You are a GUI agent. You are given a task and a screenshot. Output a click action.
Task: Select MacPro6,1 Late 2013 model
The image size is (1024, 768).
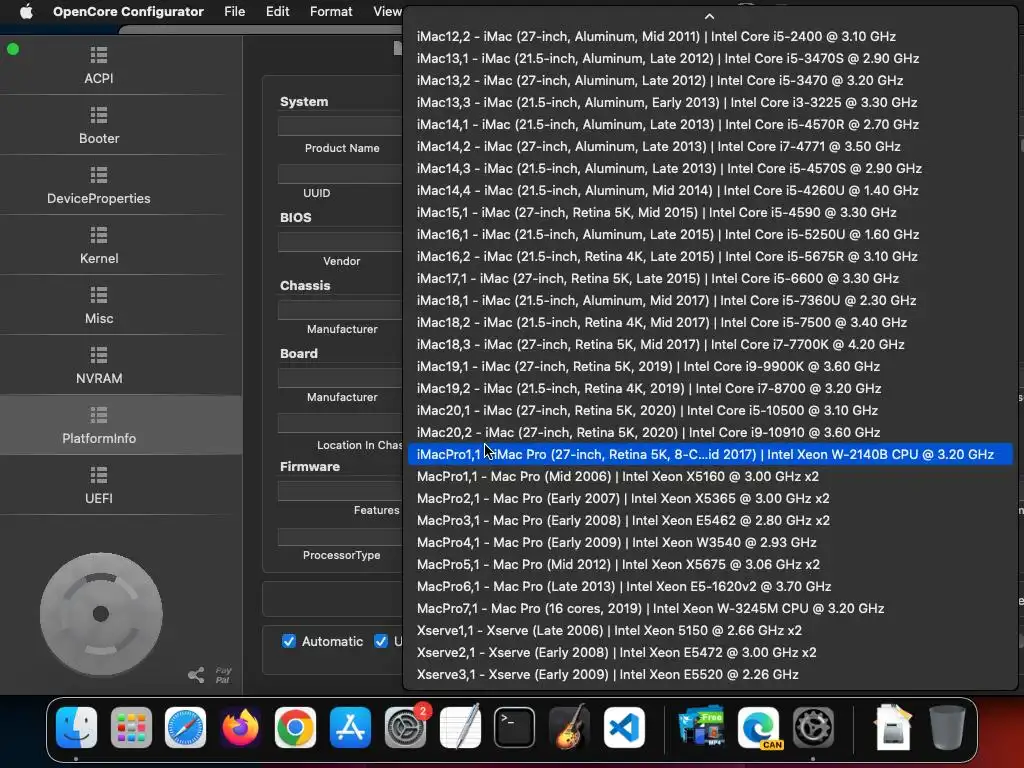click(710, 586)
